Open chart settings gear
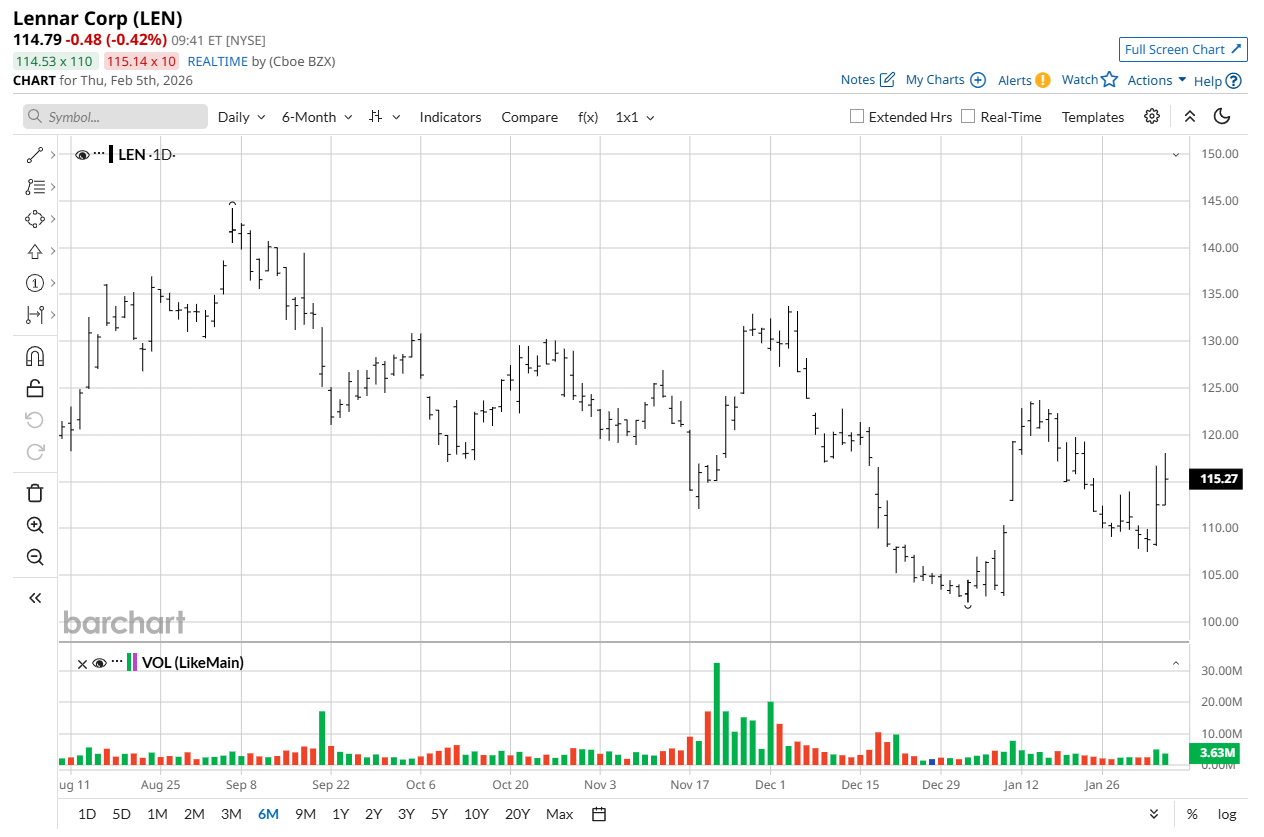 (1152, 116)
